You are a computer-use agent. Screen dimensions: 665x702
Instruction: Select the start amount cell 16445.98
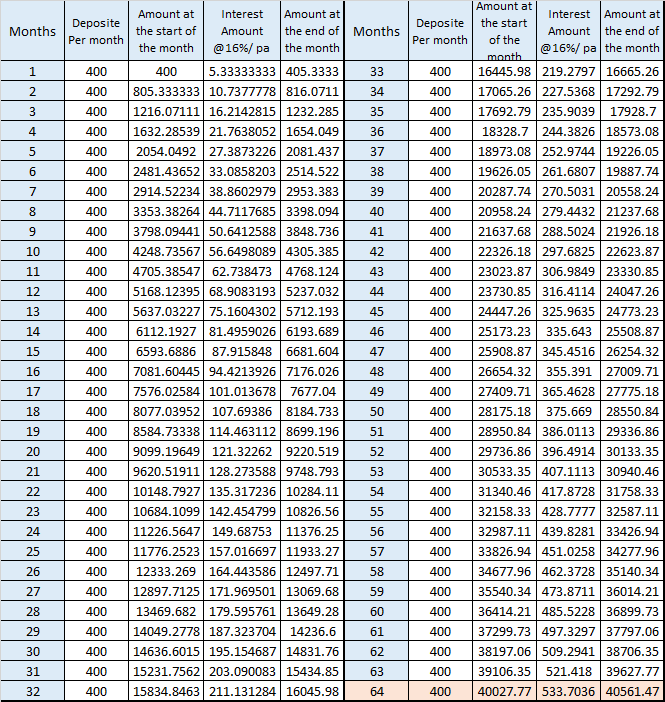(504, 71)
